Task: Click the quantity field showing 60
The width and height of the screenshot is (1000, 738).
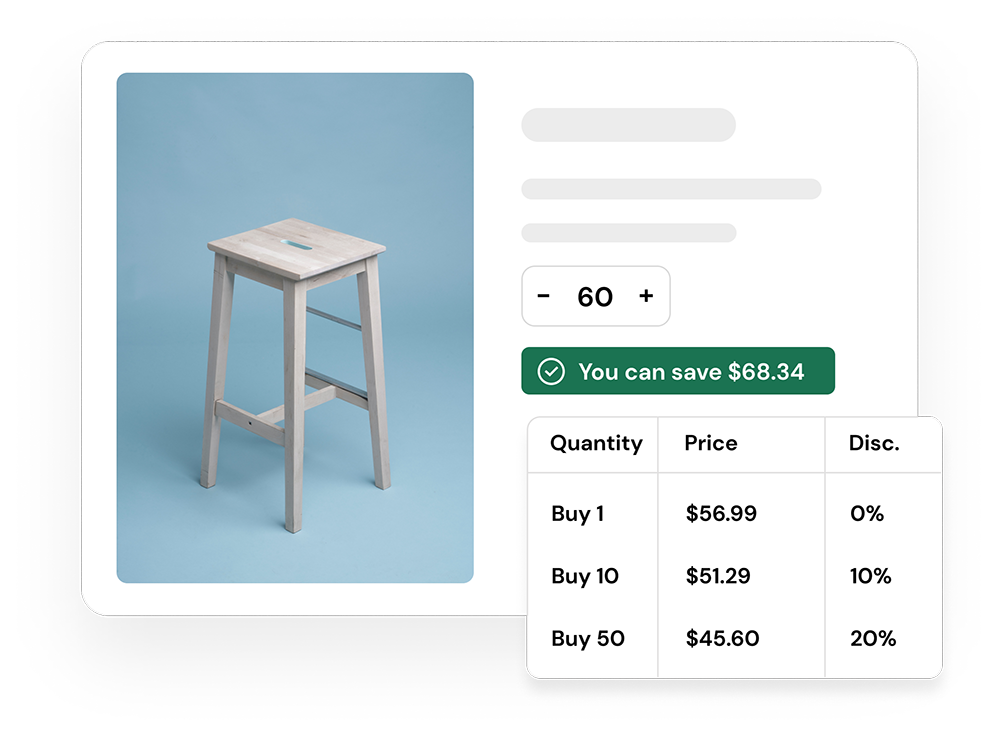Action: coord(595,297)
